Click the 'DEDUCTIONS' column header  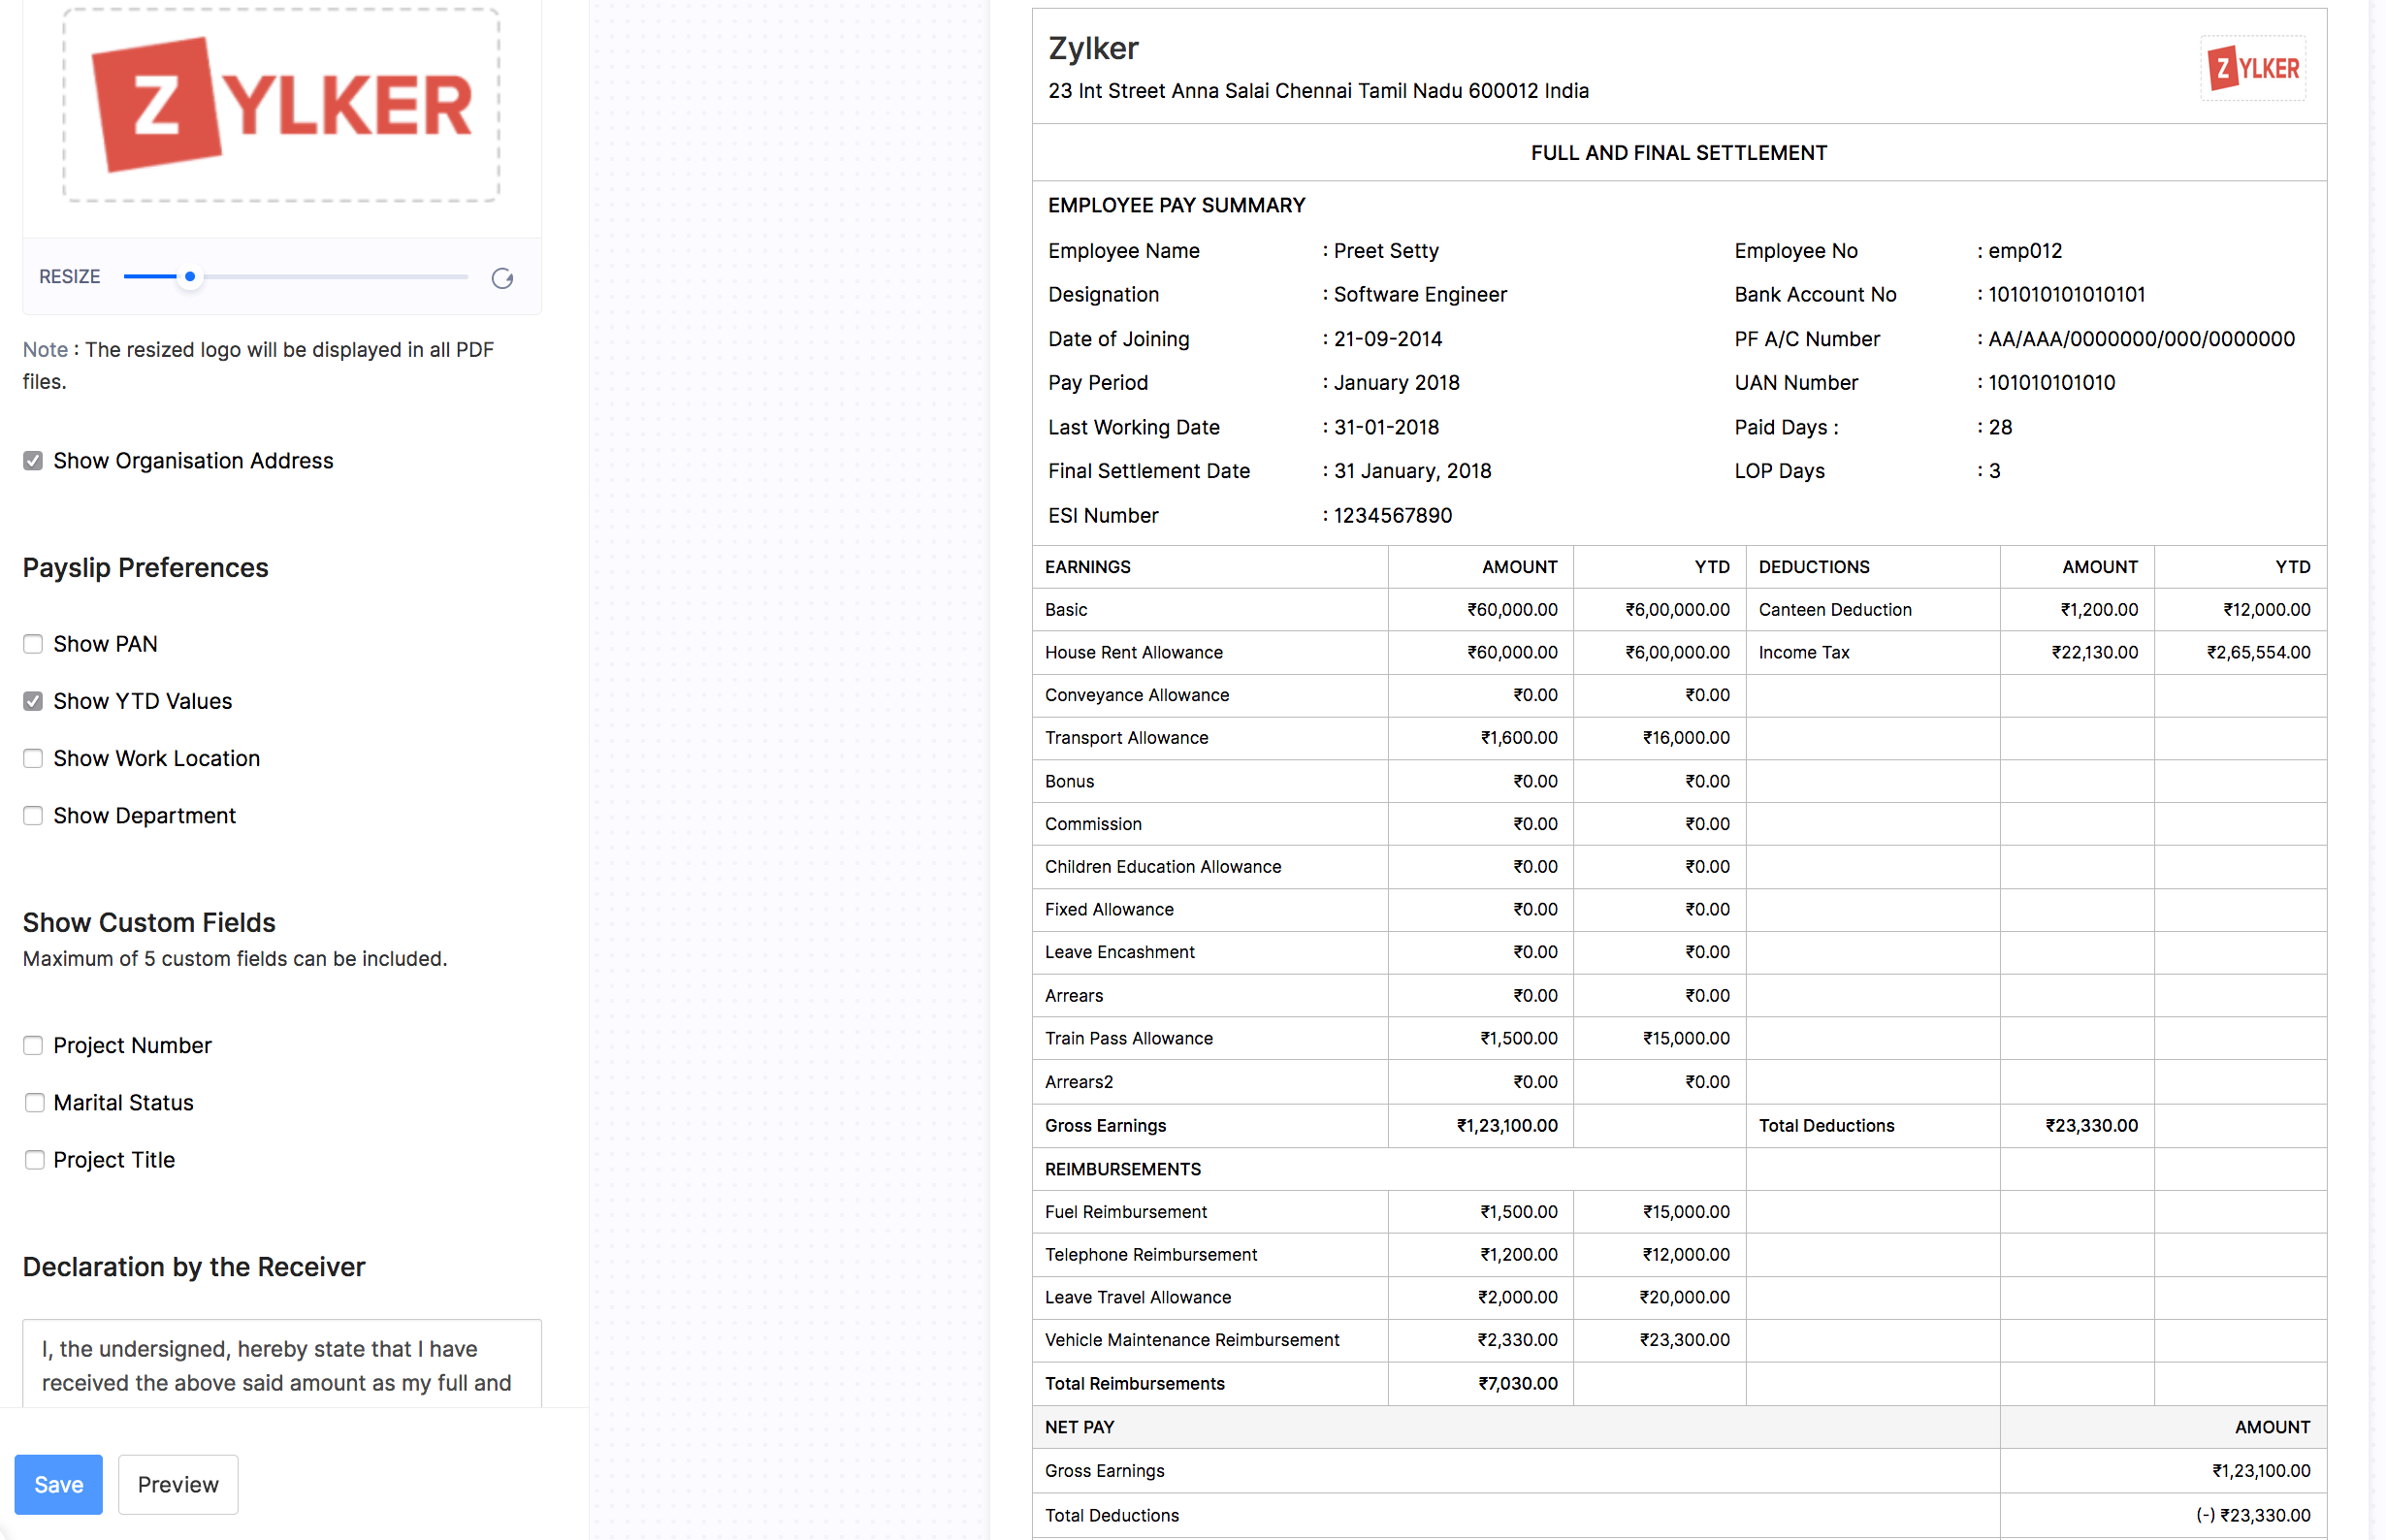pos(1814,567)
